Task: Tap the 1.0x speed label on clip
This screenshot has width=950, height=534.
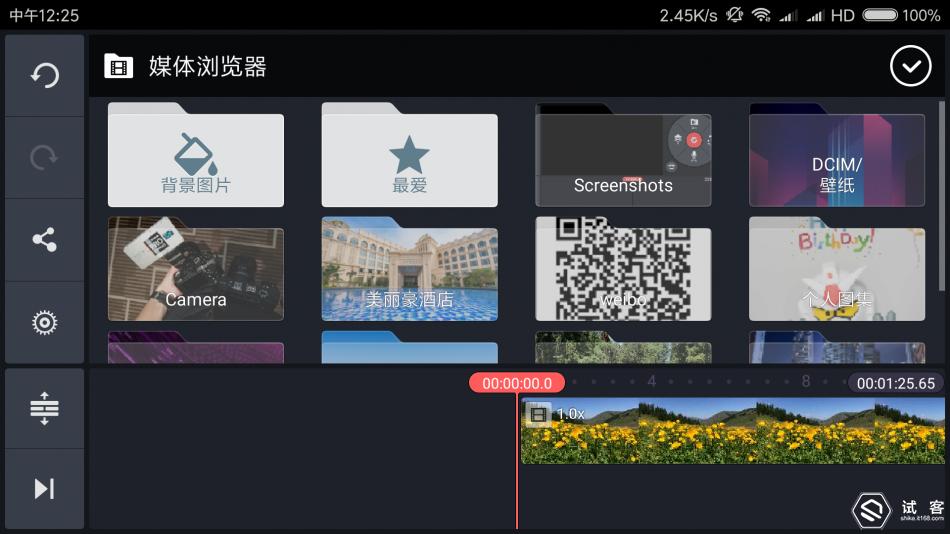Action: (x=571, y=414)
